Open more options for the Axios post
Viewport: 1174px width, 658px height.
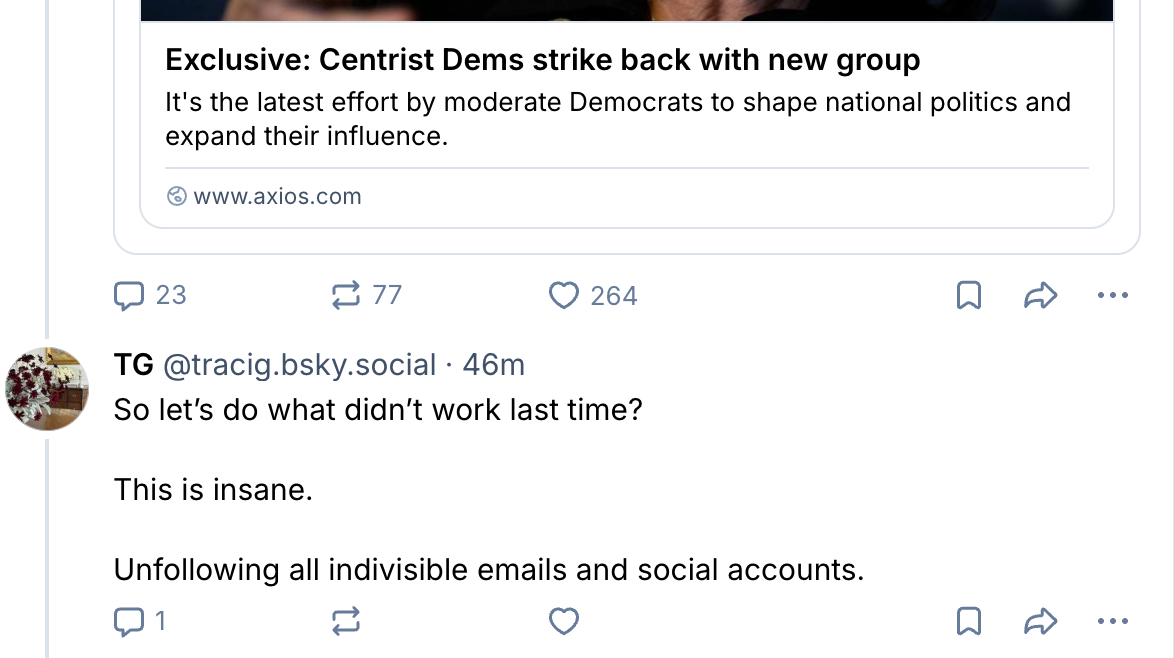1112,296
